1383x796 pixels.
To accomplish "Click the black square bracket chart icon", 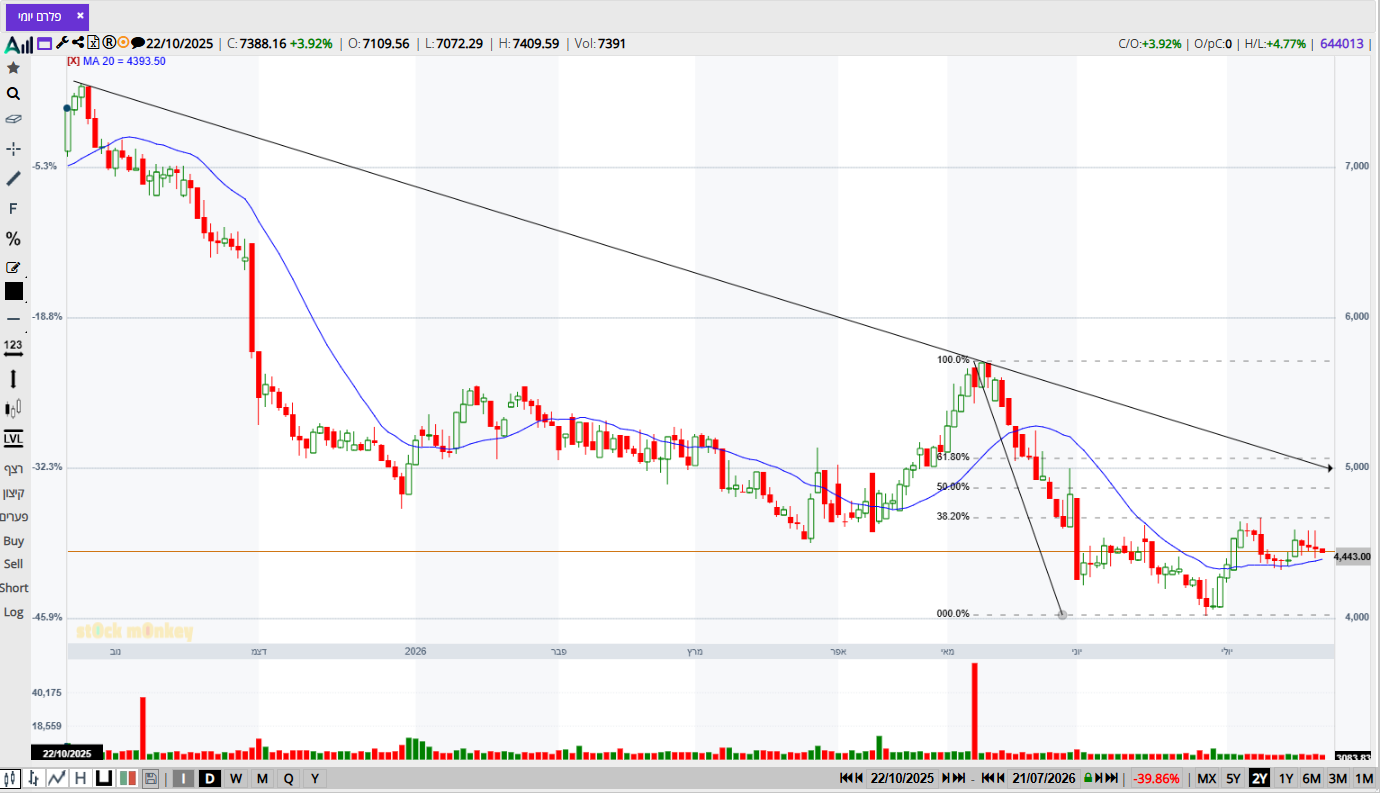I will tap(102, 779).
